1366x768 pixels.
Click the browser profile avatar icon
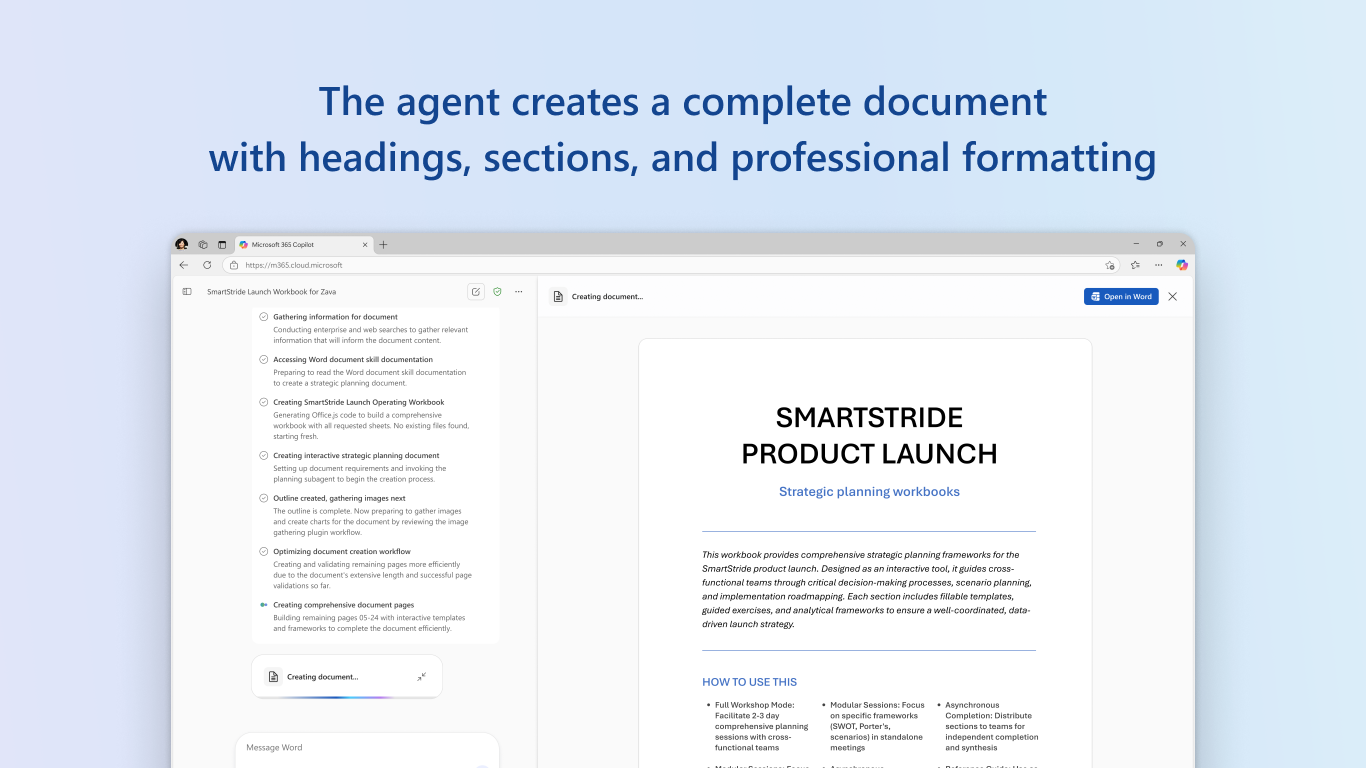pyautogui.click(x=181, y=244)
